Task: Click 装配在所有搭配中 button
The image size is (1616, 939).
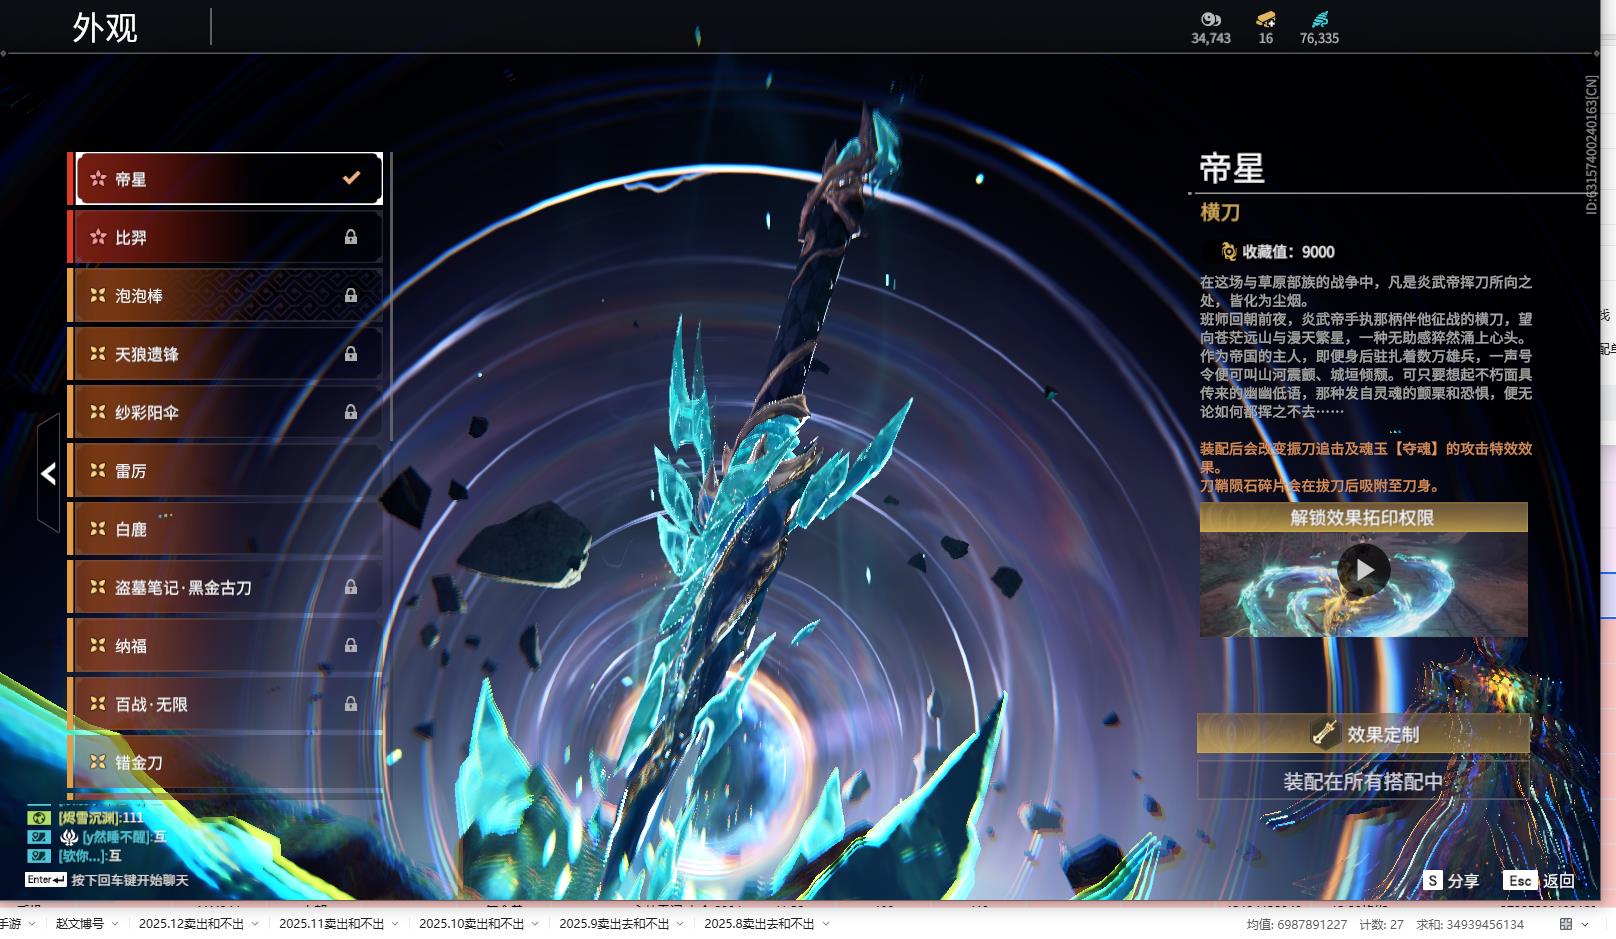Action: tap(1363, 781)
